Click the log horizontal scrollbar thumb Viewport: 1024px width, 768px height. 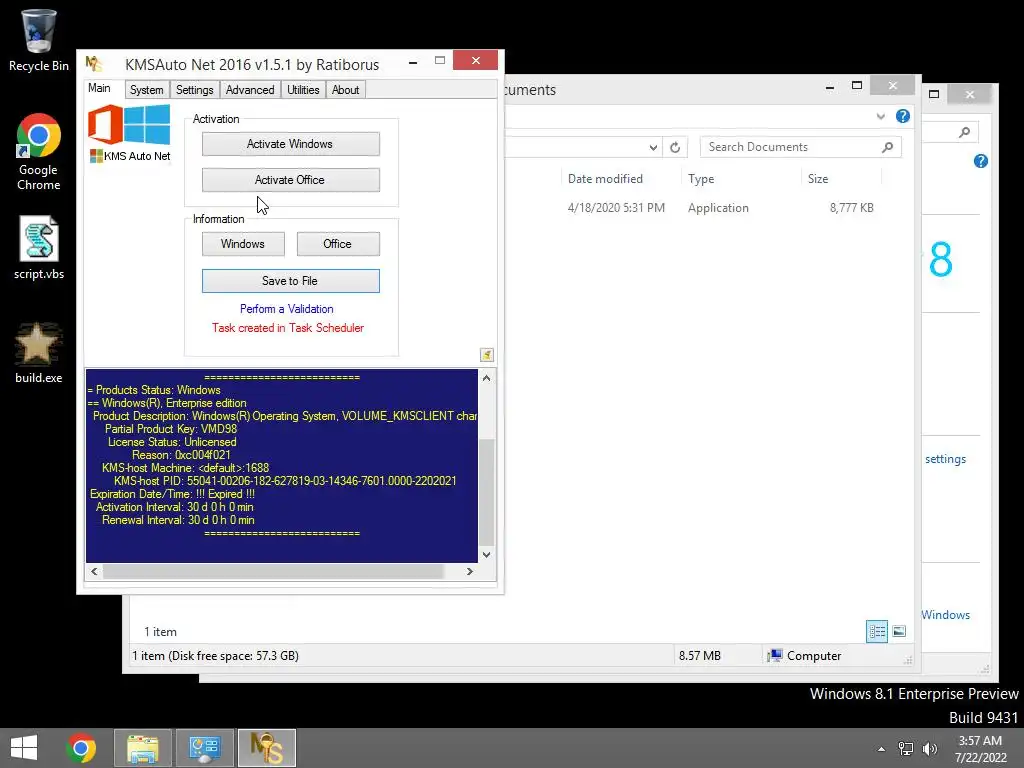pos(273,571)
